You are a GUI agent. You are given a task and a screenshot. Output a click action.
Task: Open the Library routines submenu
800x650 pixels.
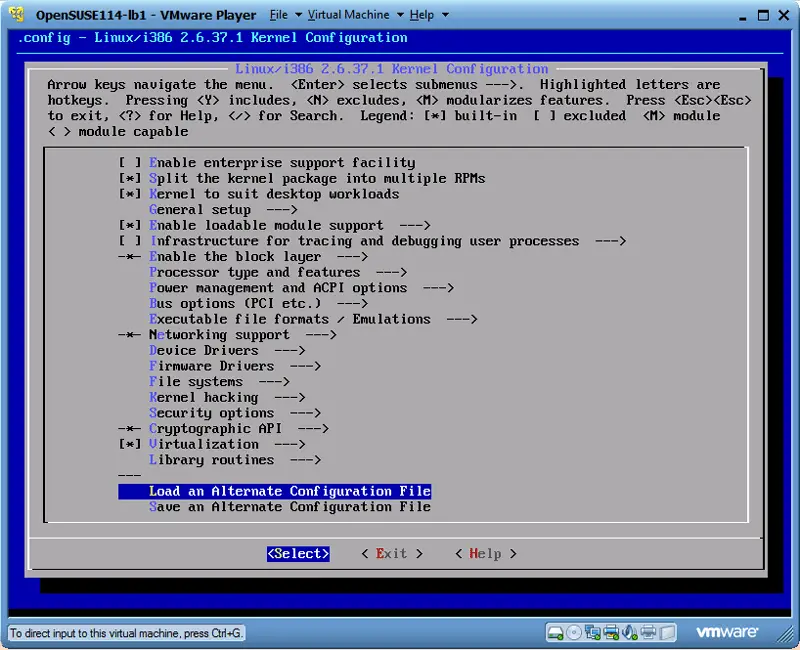[x=235, y=460]
